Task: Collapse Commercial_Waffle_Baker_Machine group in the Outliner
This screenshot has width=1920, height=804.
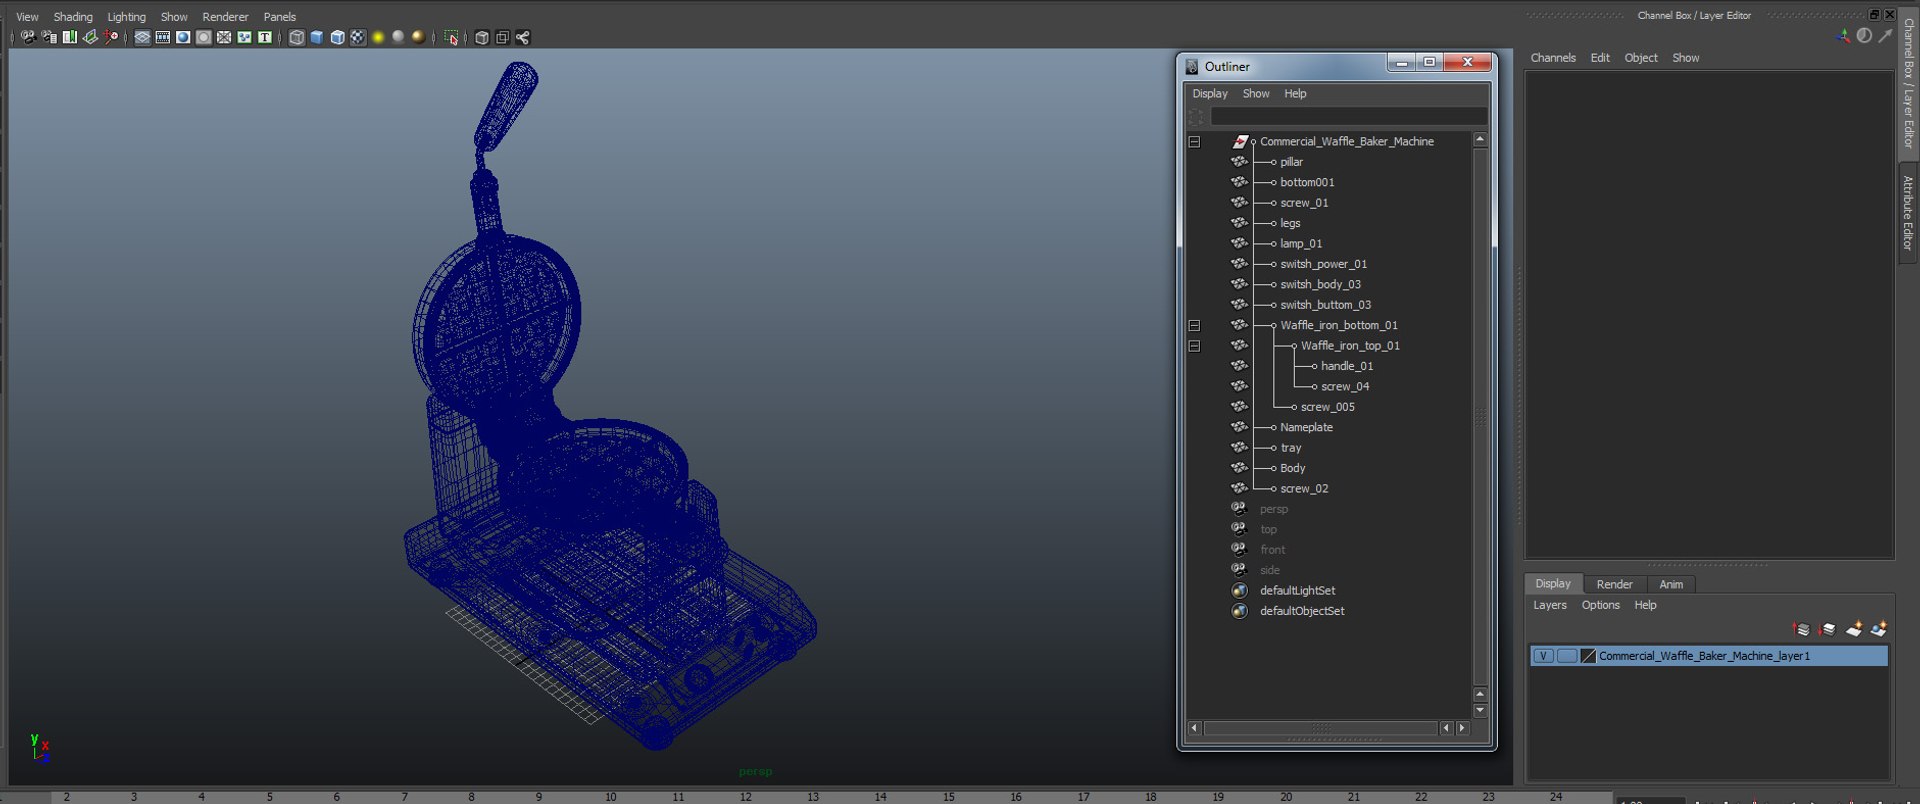Action: [x=1194, y=142]
